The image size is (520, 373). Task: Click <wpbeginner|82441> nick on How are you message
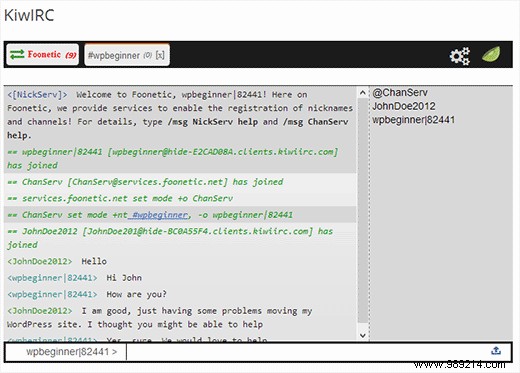click(x=52, y=294)
